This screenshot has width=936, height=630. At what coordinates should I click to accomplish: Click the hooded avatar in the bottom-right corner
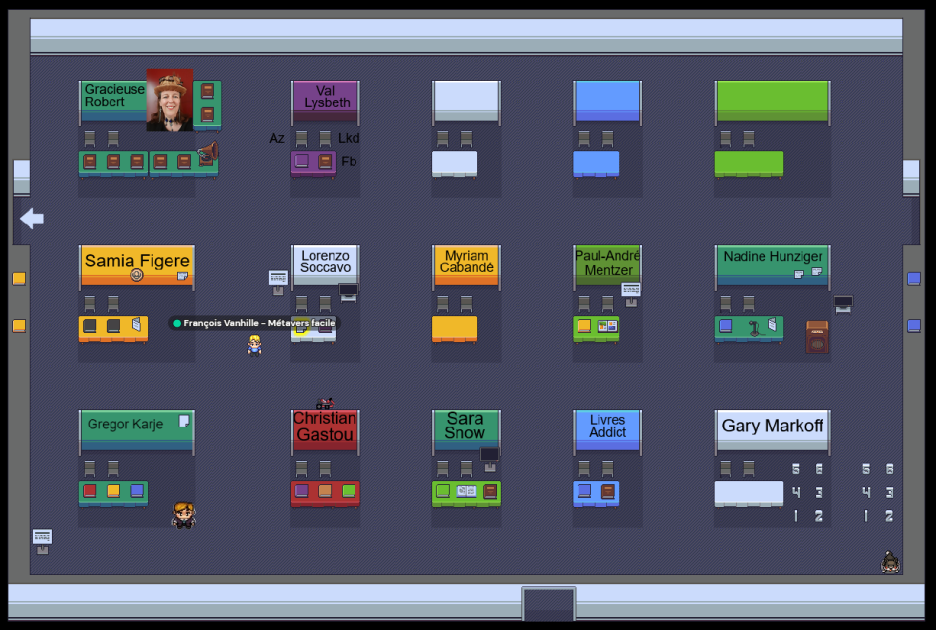pyautogui.click(x=890, y=563)
